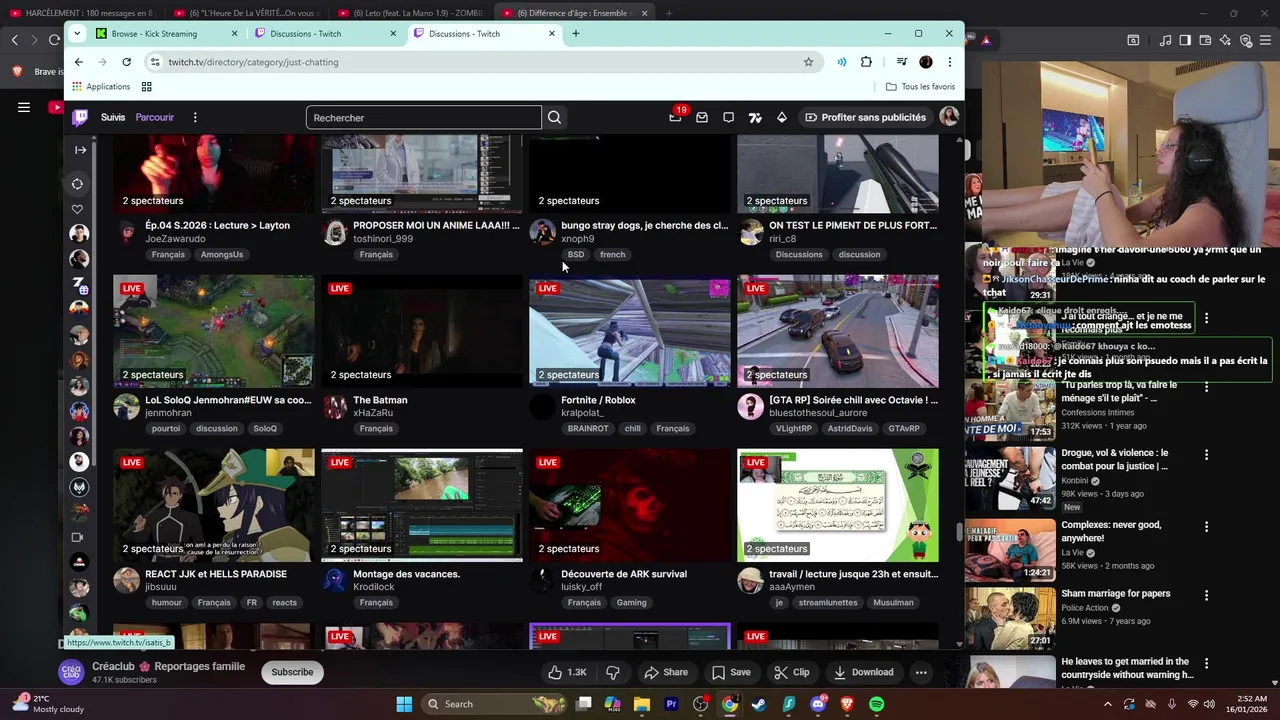1280x720 pixels.
Task: Open the Twitch home logo
Action: click(x=80, y=117)
